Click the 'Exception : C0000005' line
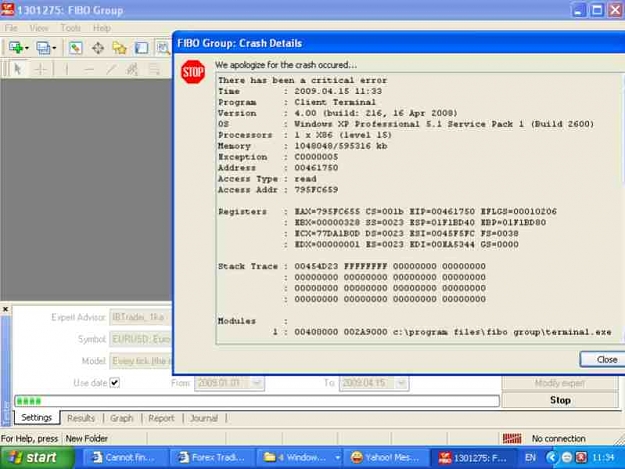The height and width of the screenshot is (469, 625). point(278,157)
